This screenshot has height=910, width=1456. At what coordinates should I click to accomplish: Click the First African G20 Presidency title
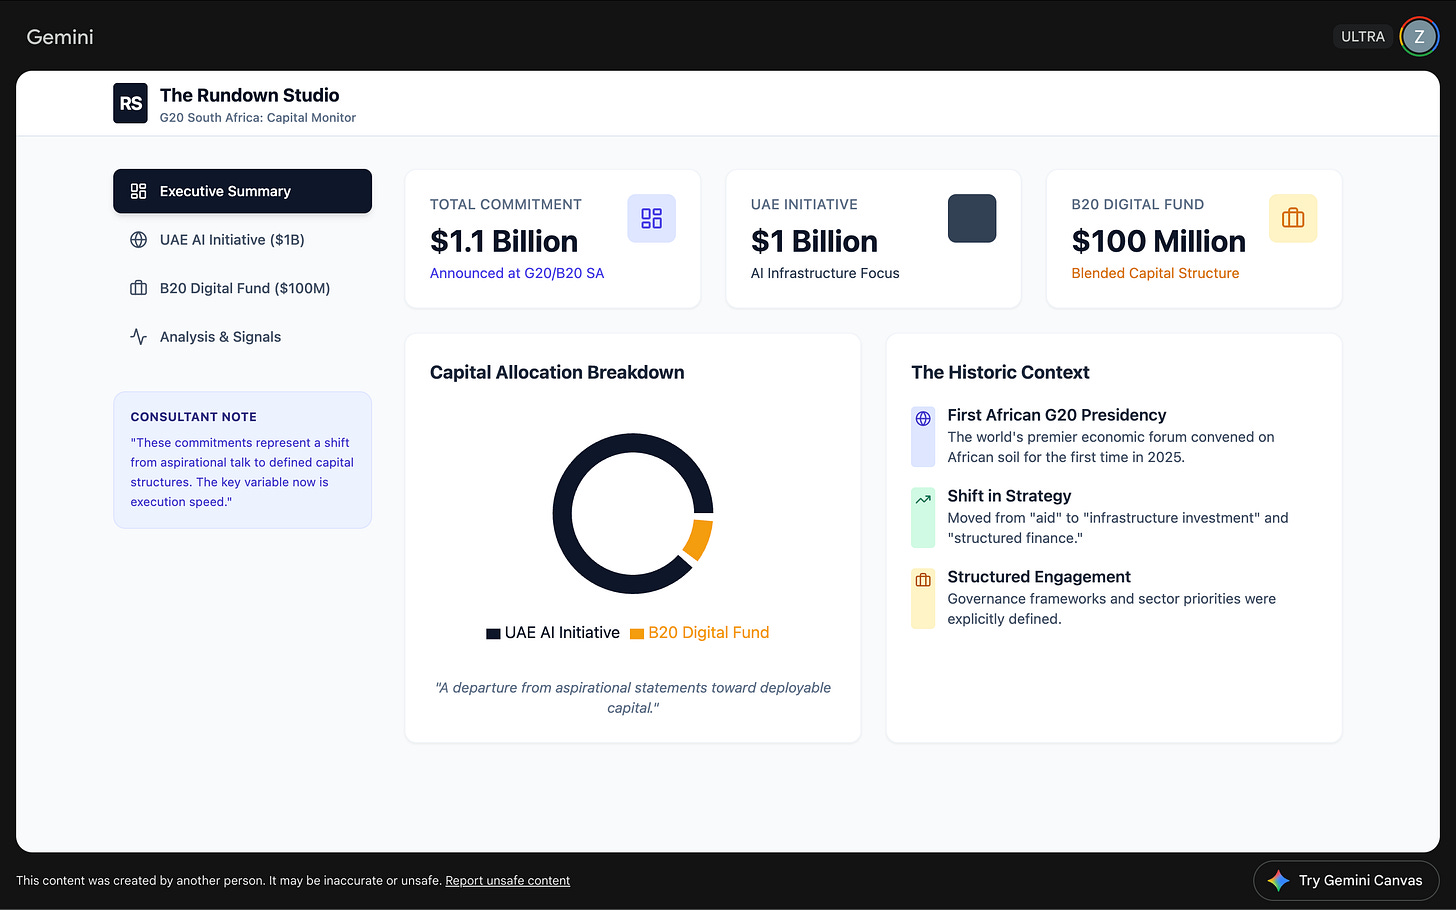(1057, 415)
